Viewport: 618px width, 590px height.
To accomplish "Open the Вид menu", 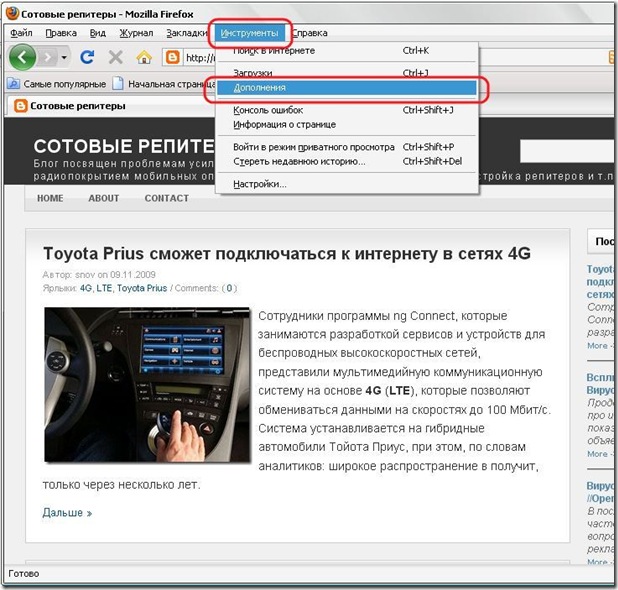I will 98,33.
